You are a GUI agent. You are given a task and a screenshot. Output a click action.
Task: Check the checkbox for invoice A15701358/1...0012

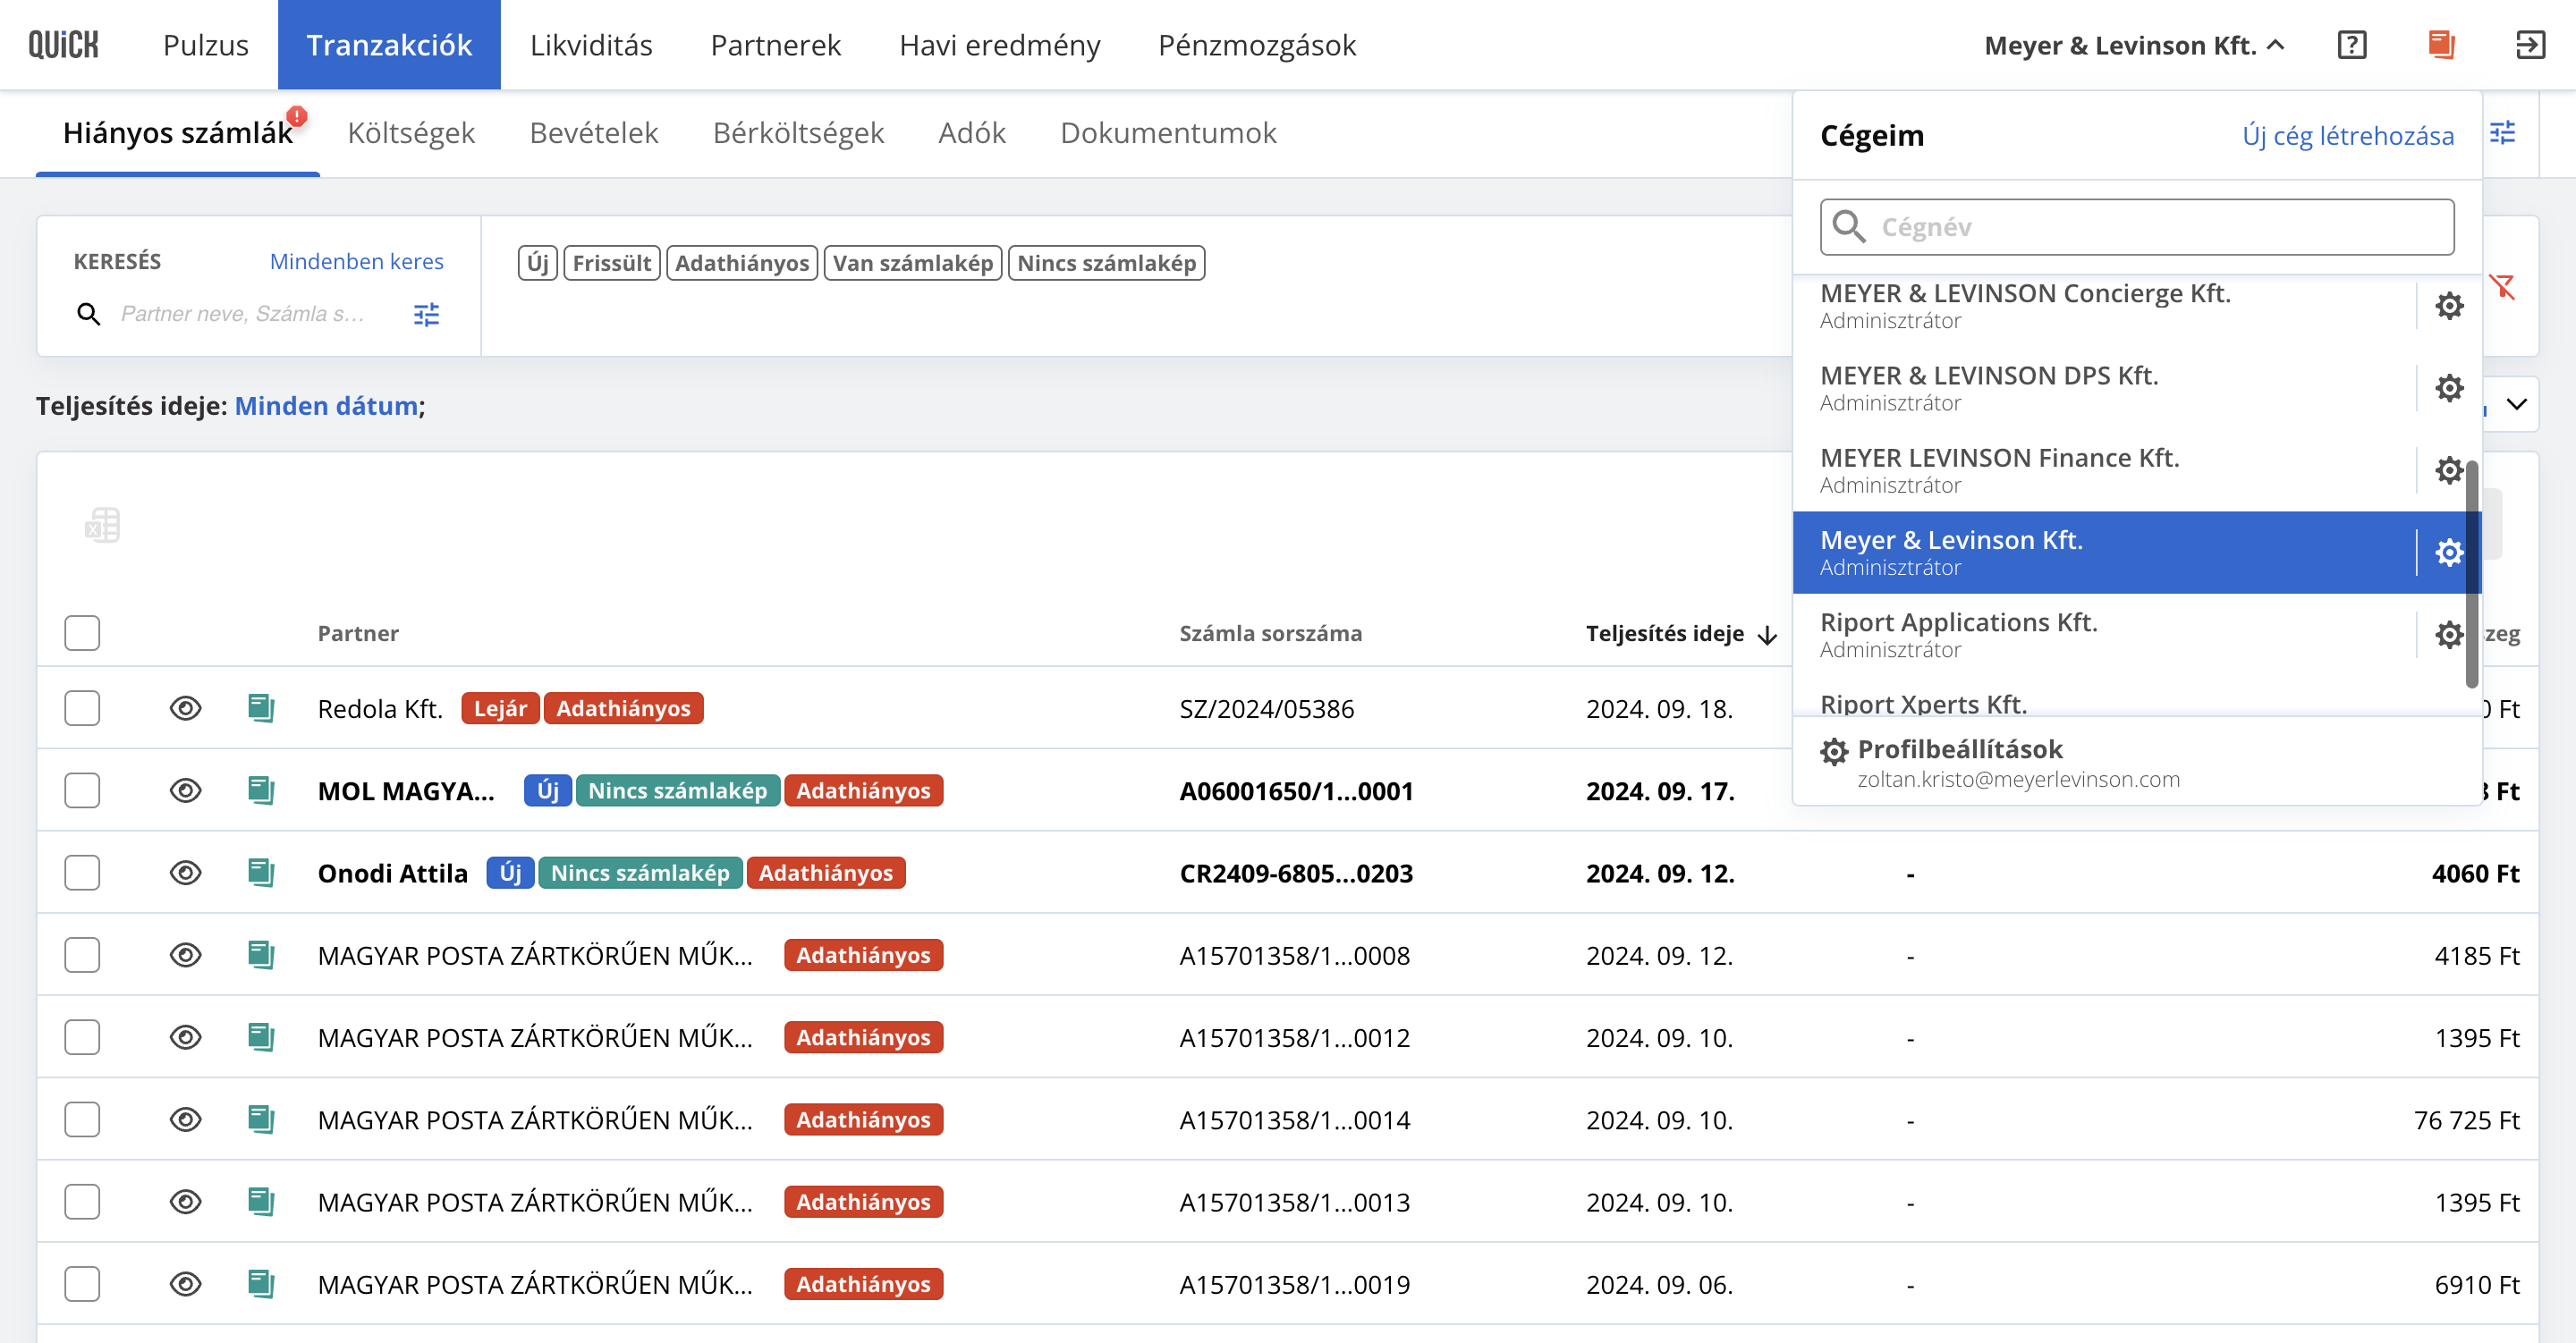pos(82,1037)
